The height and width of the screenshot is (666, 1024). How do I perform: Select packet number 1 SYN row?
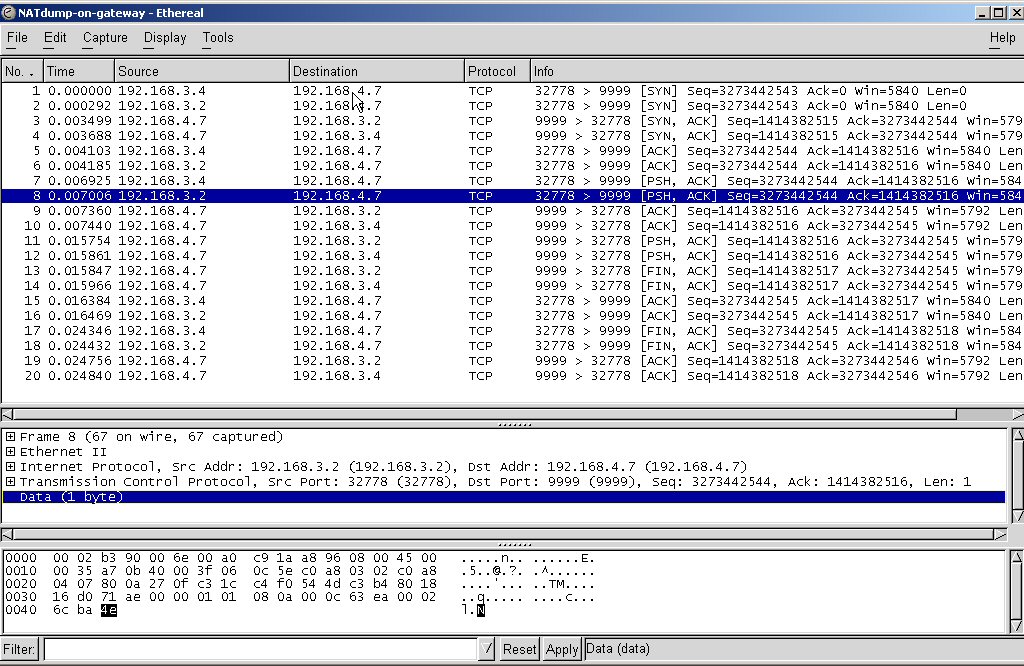click(x=400, y=91)
